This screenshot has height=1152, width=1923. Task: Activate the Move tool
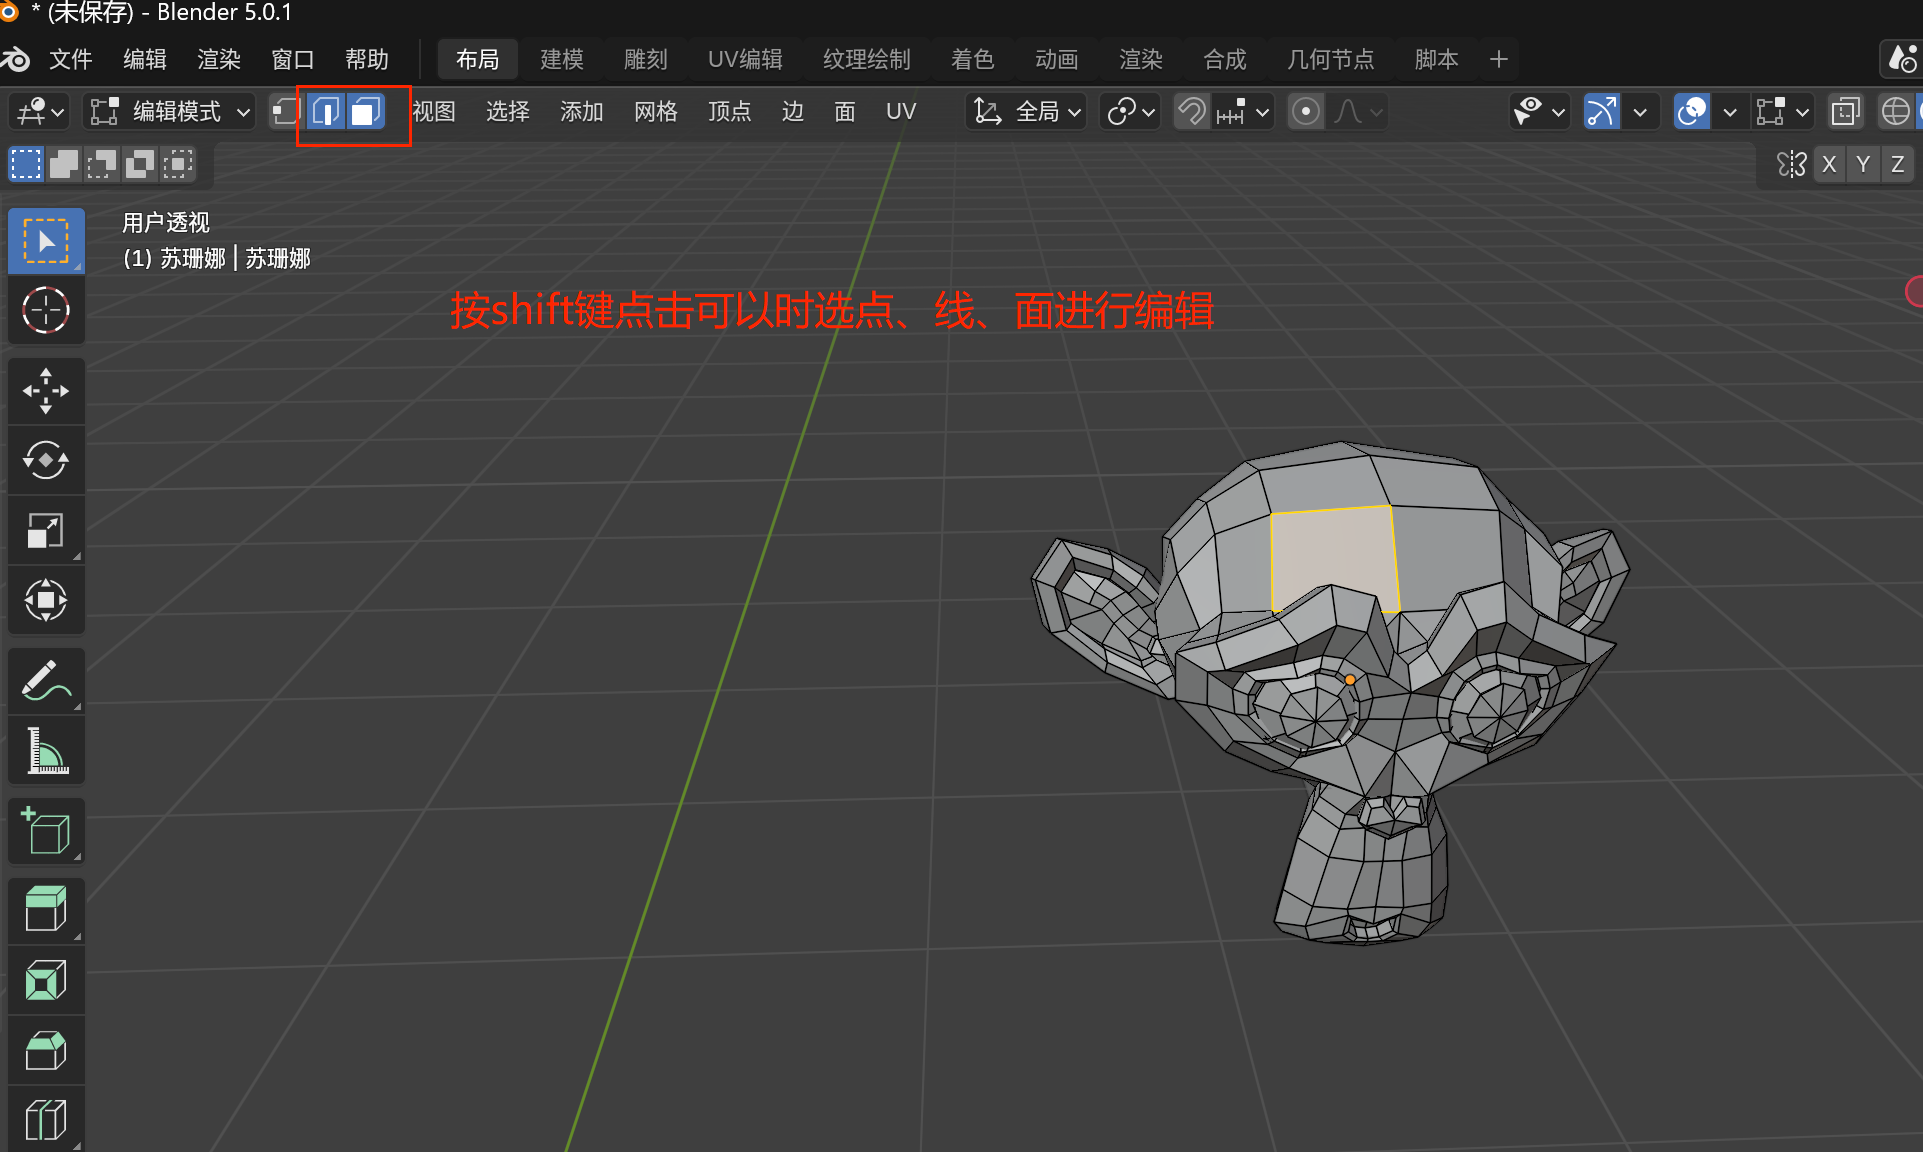click(x=45, y=391)
